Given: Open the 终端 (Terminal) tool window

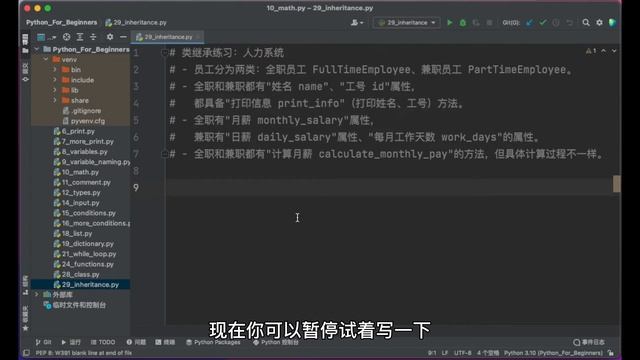Looking at the screenshot, I should pyautogui.click(x=165, y=342).
